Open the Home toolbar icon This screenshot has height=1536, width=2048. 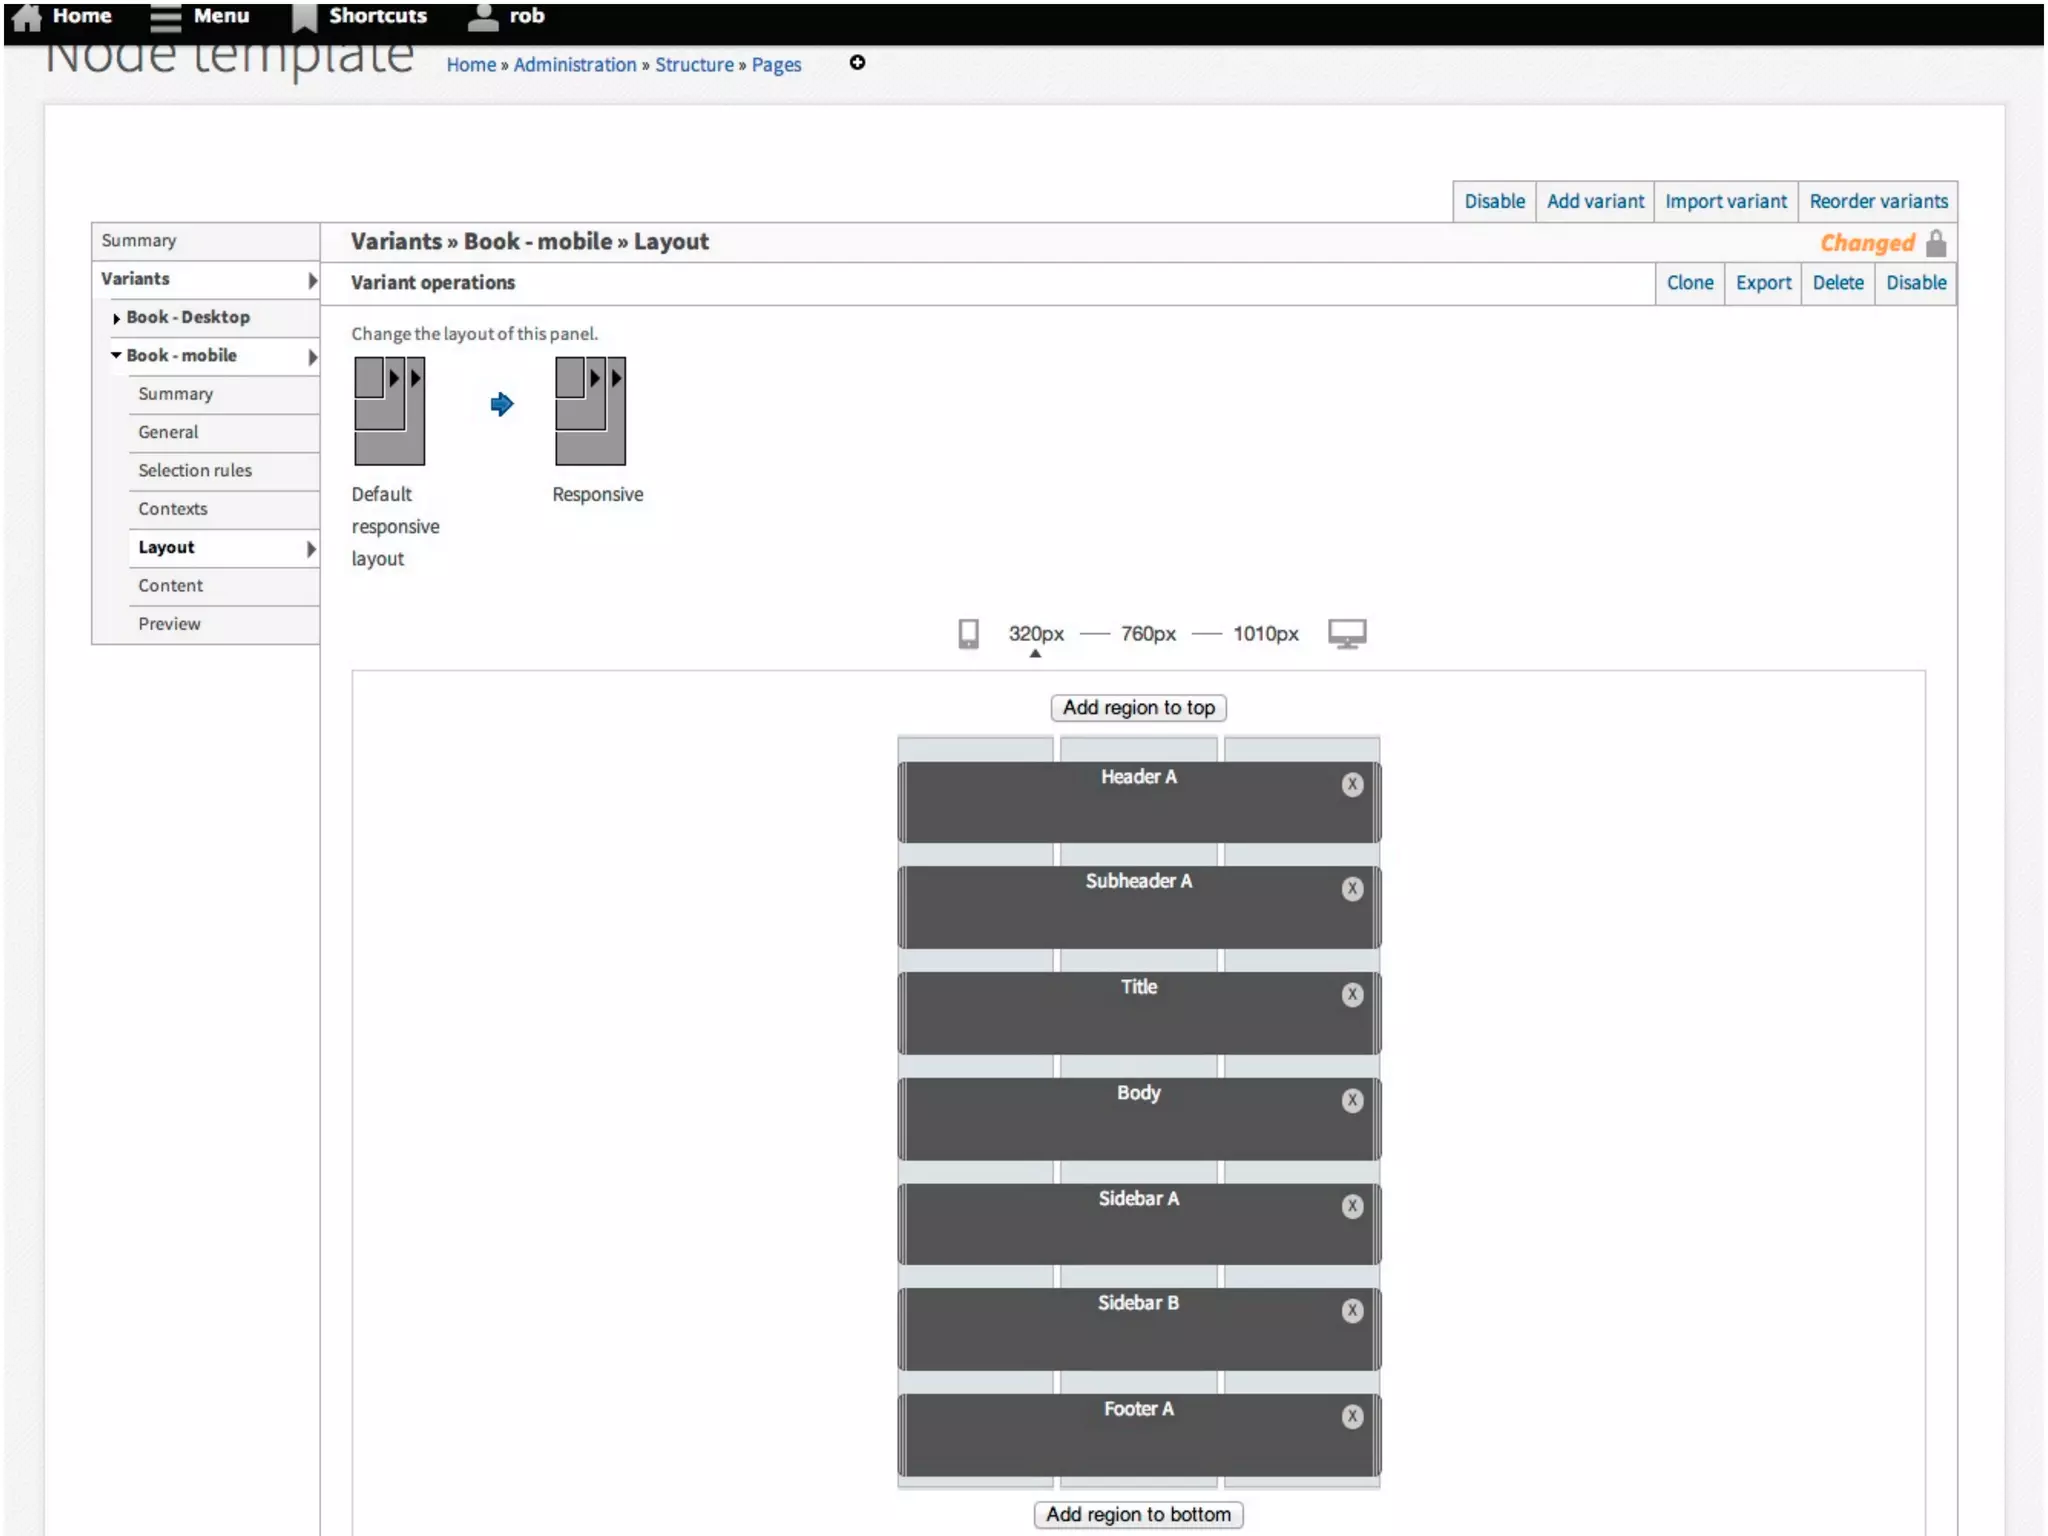pyautogui.click(x=28, y=17)
